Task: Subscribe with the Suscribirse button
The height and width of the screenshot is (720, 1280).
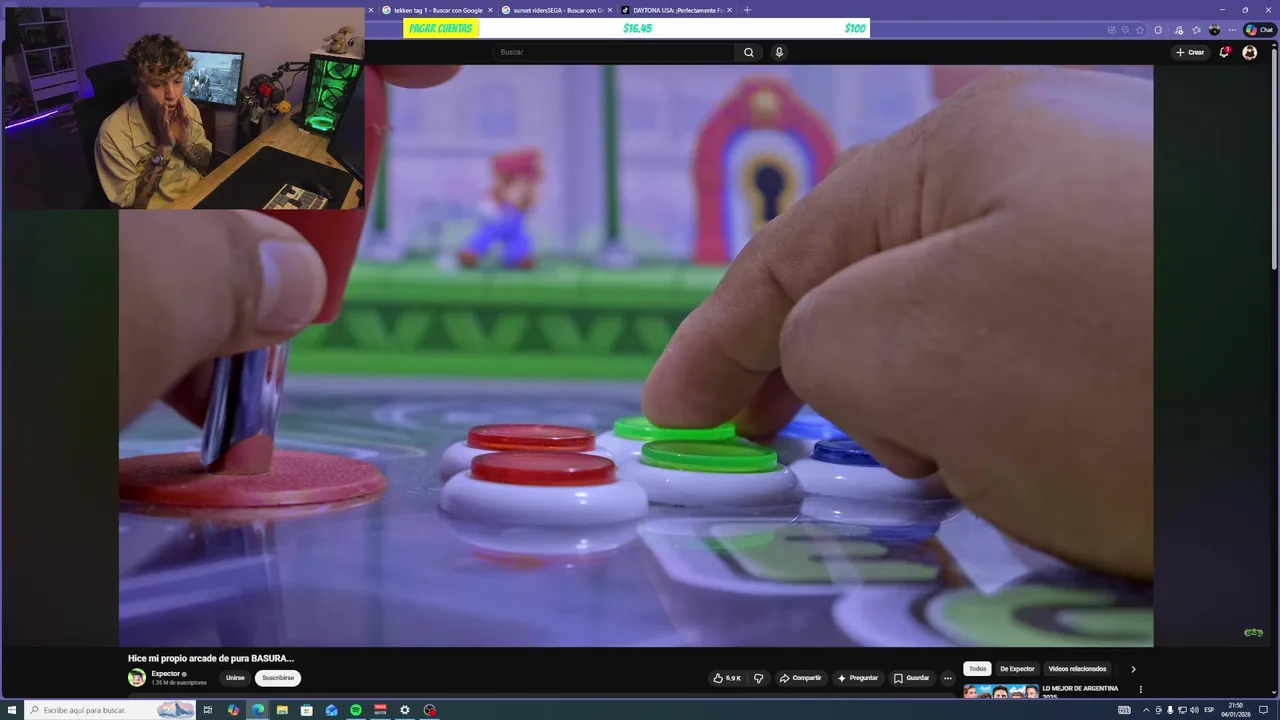Action: coord(278,678)
